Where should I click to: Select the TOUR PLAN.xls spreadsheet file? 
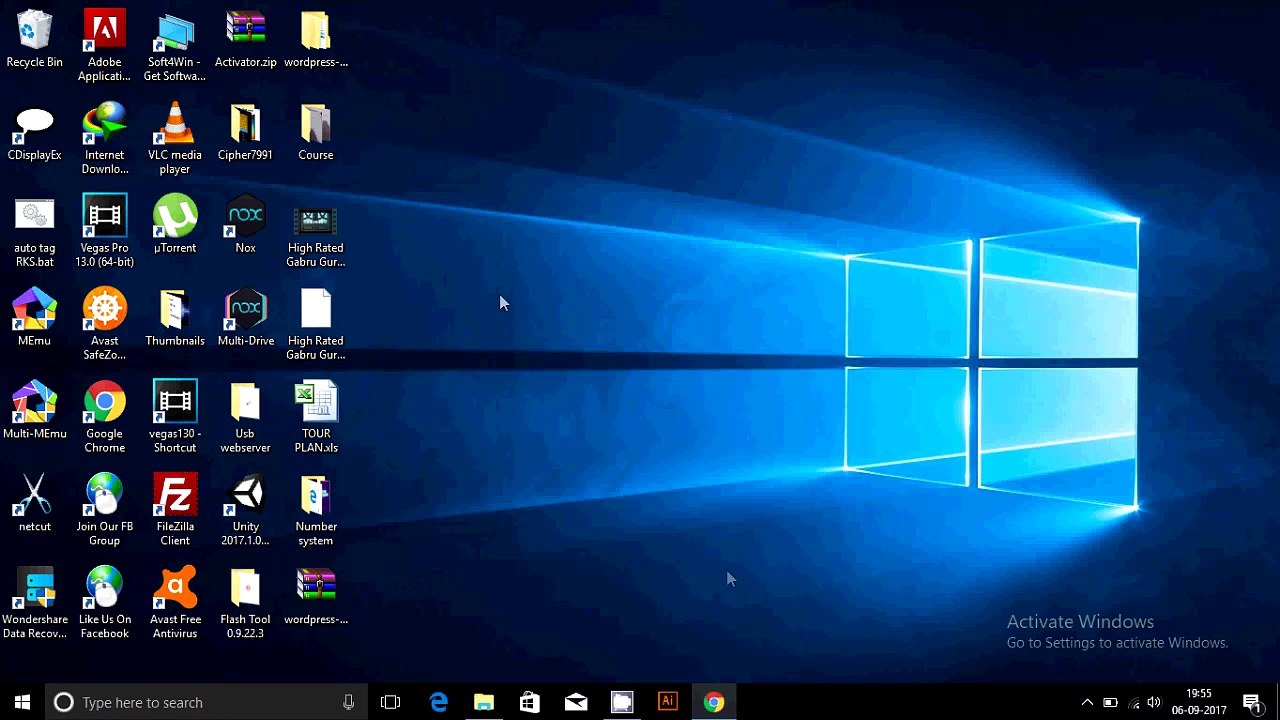[316, 418]
